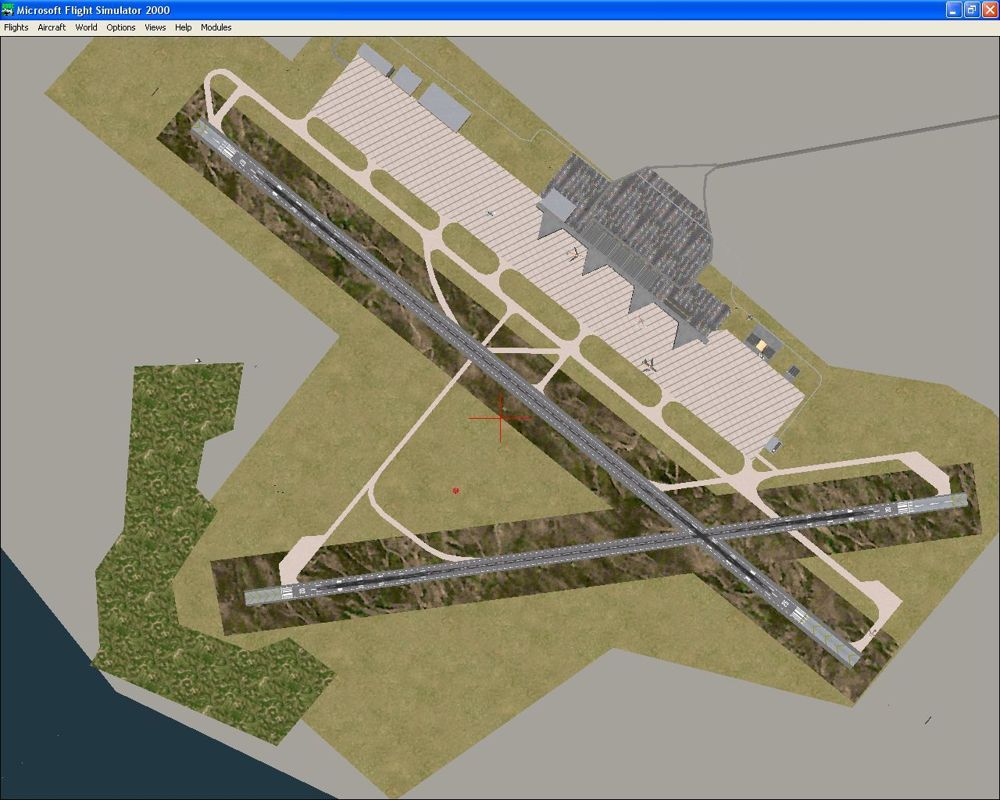This screenshot has height=800, width=1000.
Task: Click the point where runways intersect
Action: 706,537
